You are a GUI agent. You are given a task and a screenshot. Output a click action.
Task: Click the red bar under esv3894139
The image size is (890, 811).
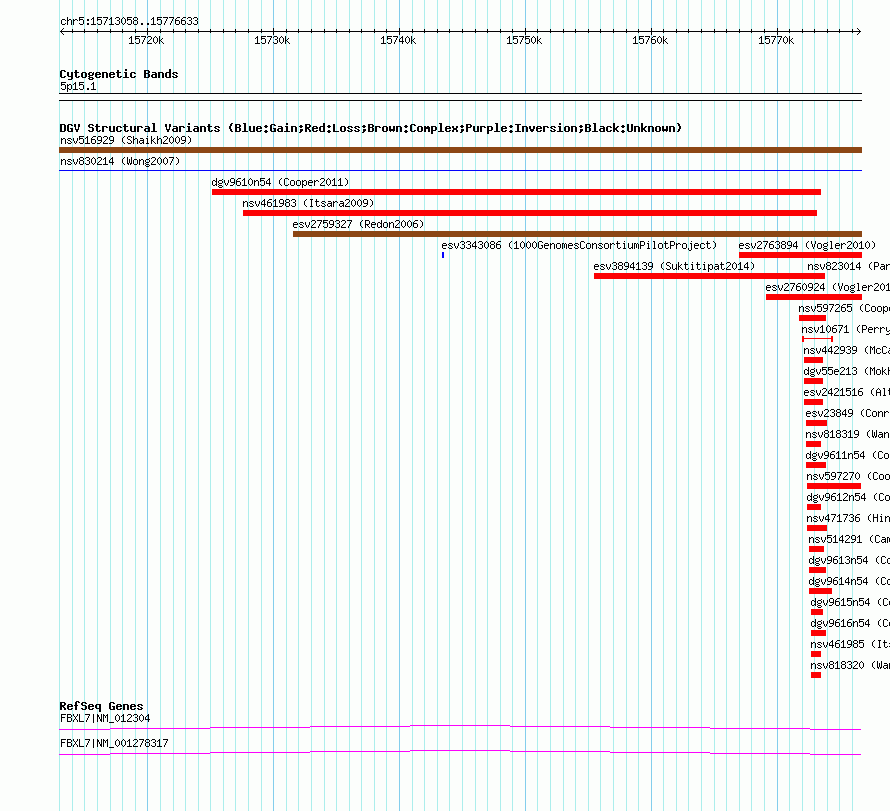[710, 276]
